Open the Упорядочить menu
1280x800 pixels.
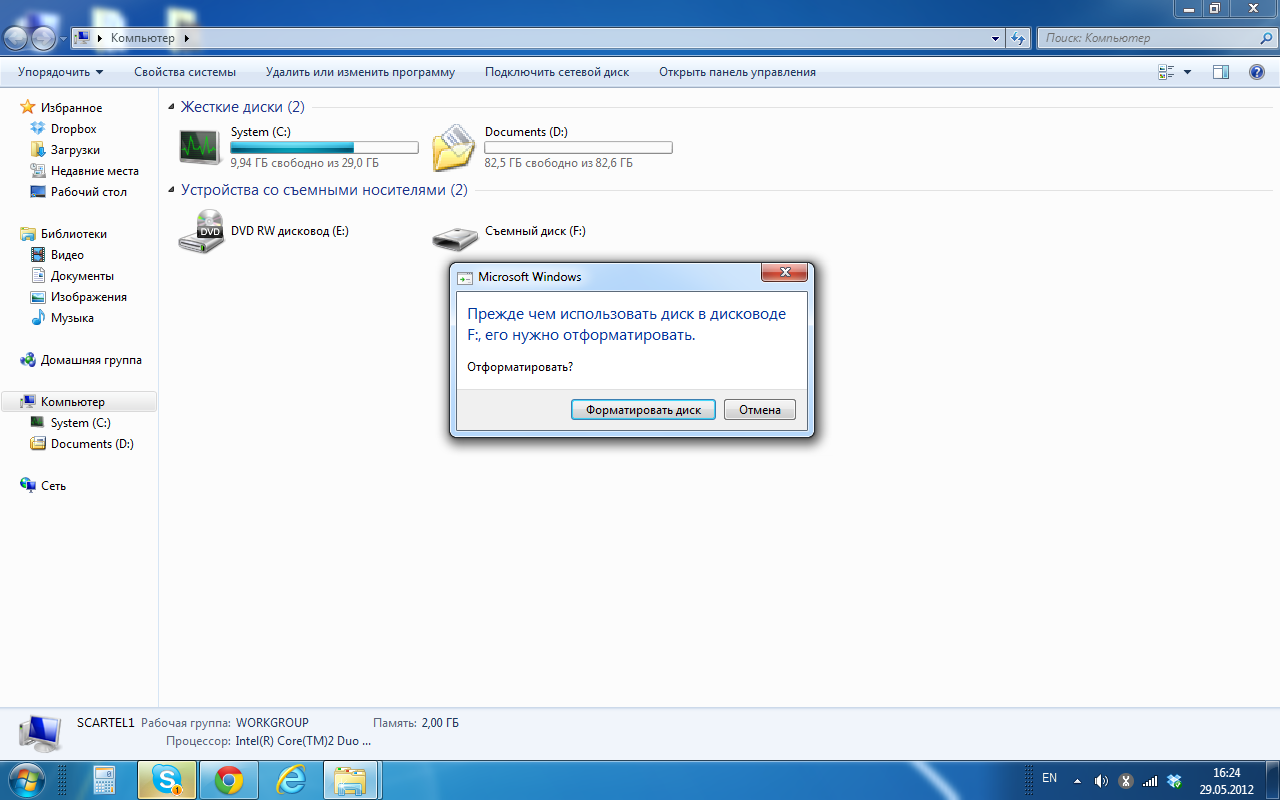tap(61, 72)
